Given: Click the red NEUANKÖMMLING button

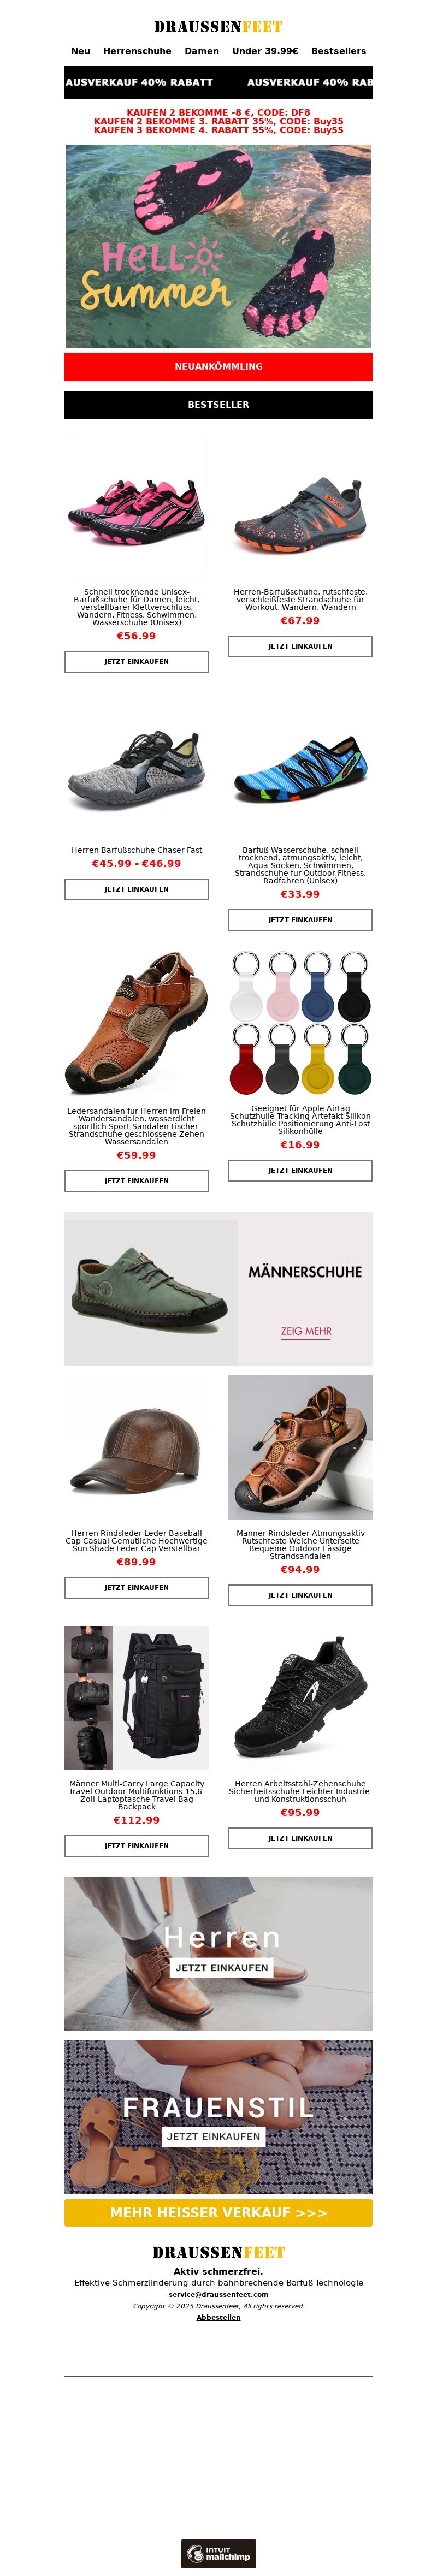Looking at the screenshot, I should pyautogui.click(x=218, y=366).
